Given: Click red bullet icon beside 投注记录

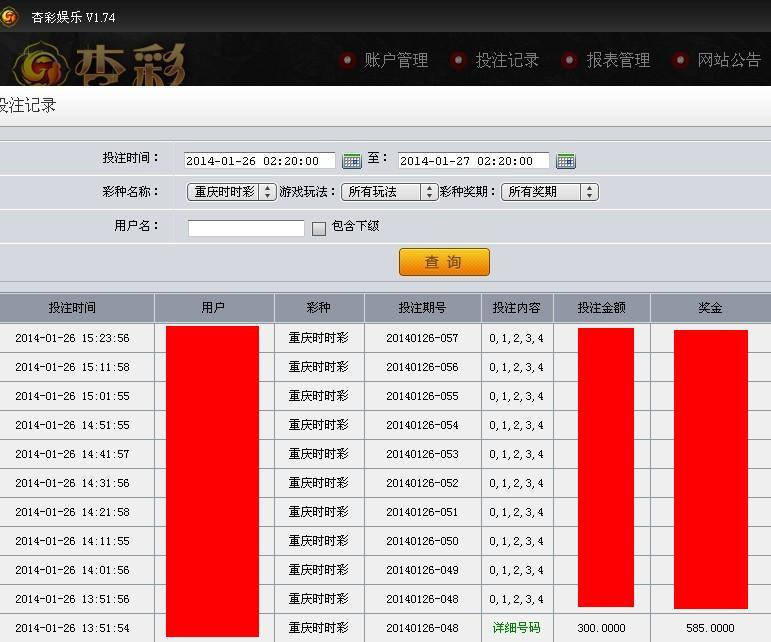Looking at the screenshot, I should click(458, 60).
